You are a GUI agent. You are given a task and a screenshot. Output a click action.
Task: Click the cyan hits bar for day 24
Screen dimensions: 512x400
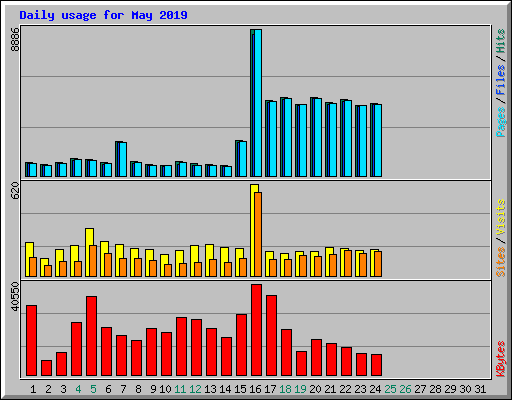point(378,141)
